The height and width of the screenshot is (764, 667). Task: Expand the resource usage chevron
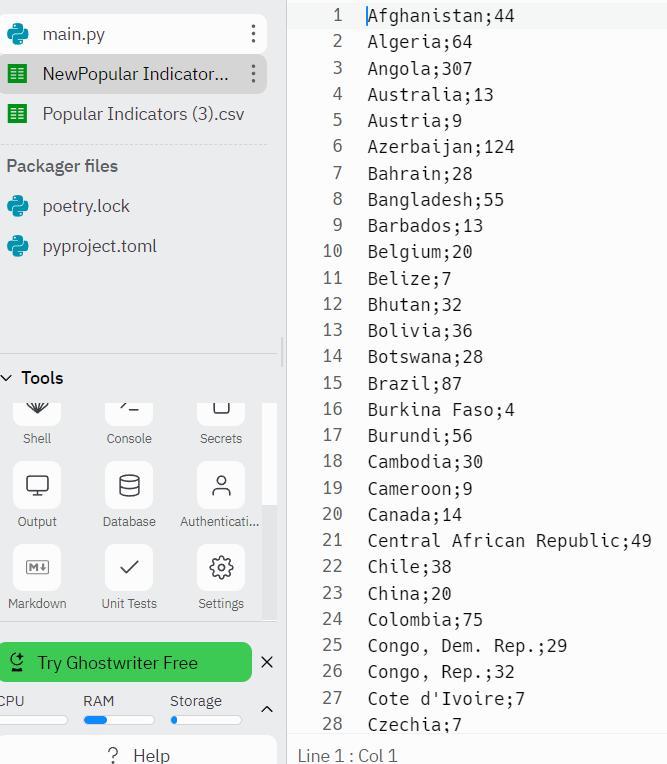click(x=267, y=709)
